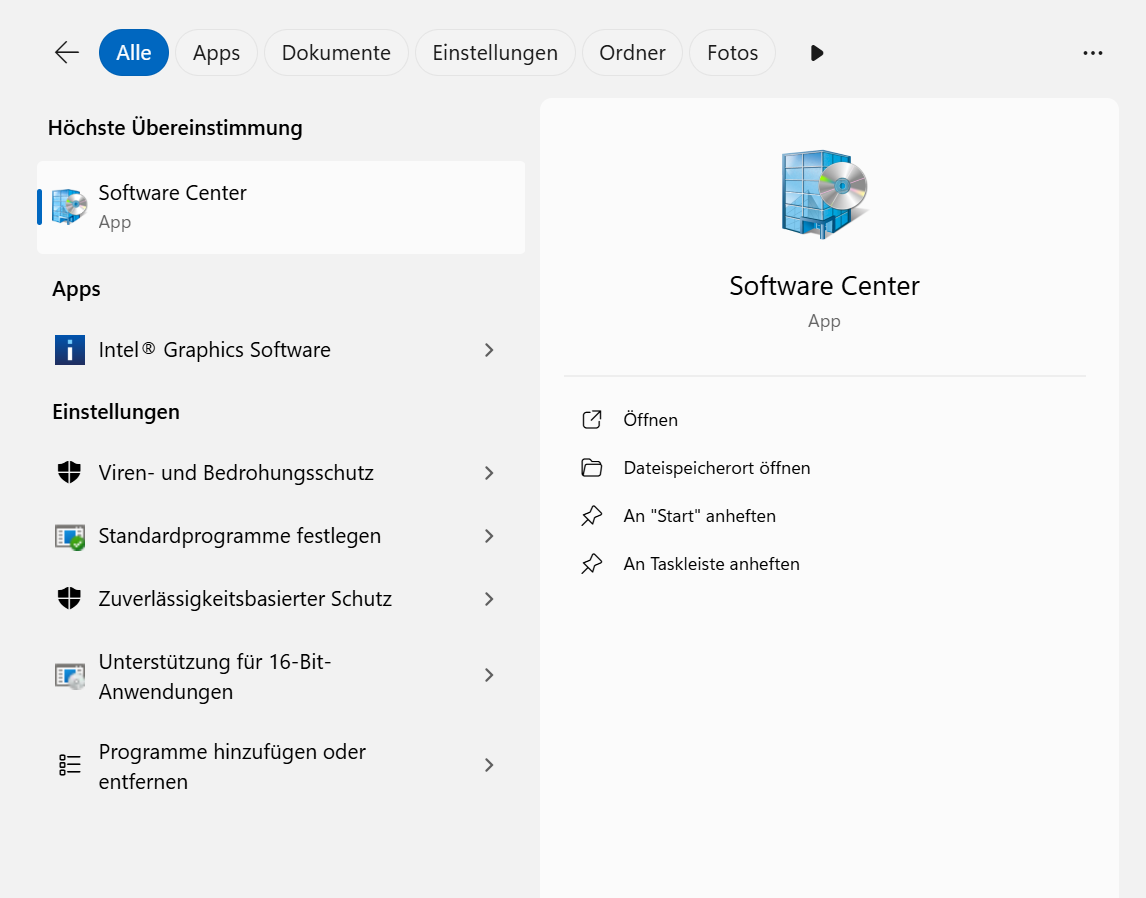Click the large Software Center icon in preview
Image resolution: width=1146 pixels, height=898 pixels.
[x=824, y=194]
